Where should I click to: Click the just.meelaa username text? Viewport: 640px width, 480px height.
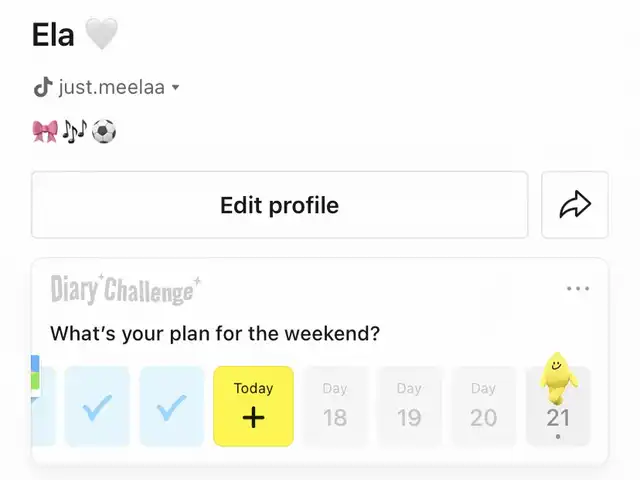(111, 87)
